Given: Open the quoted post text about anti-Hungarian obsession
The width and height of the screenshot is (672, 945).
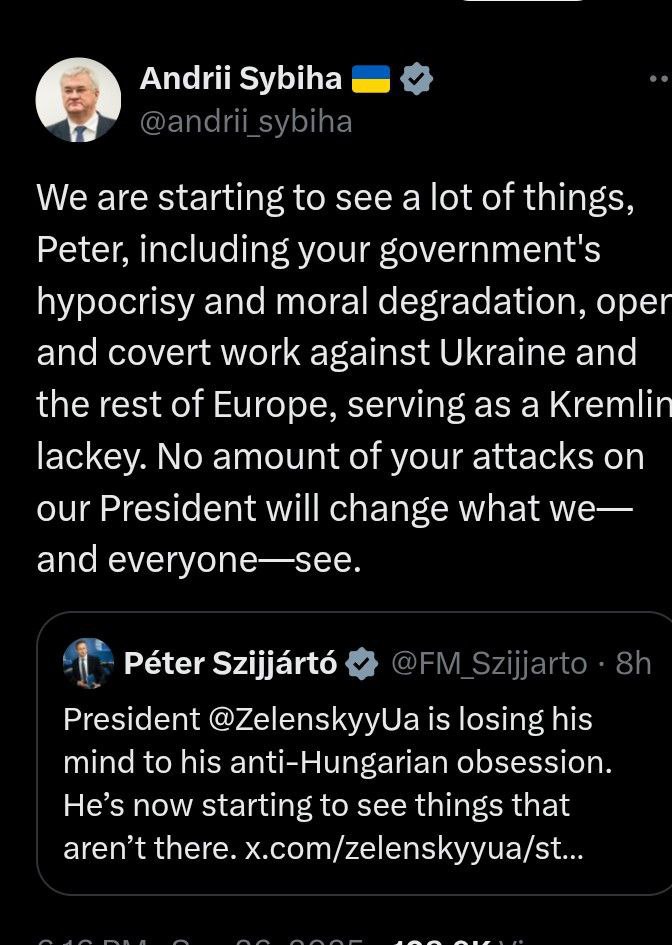Looking at the screenshot, I should point(338,783).
